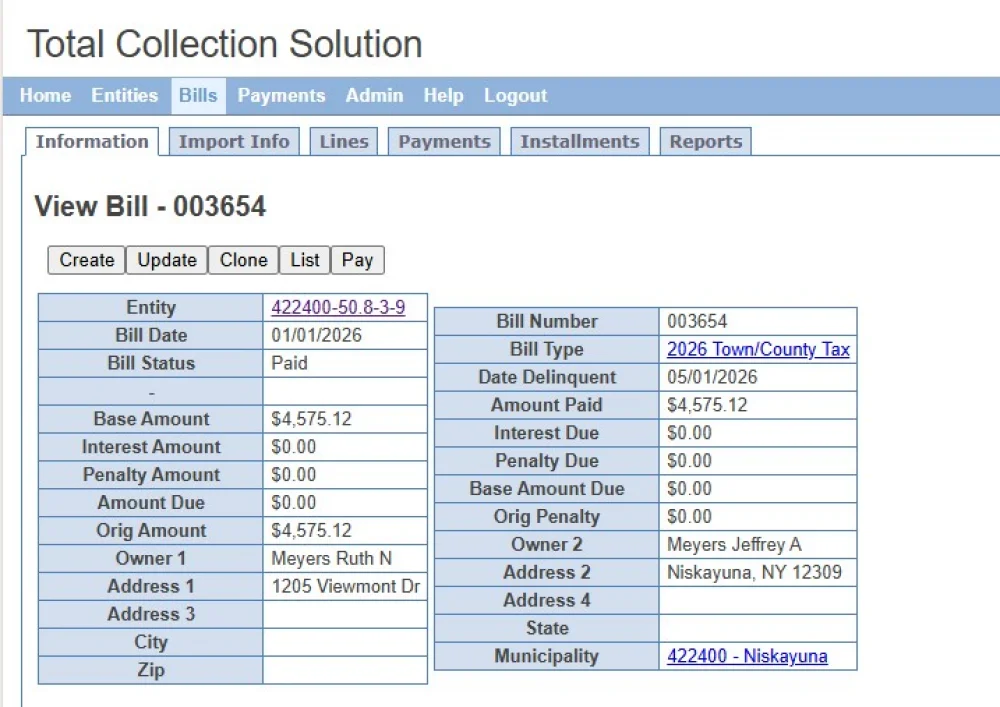The height and width of the screenshot is (707, 1000).
Task: Select the Bills menu item
Action: (198, 96)
